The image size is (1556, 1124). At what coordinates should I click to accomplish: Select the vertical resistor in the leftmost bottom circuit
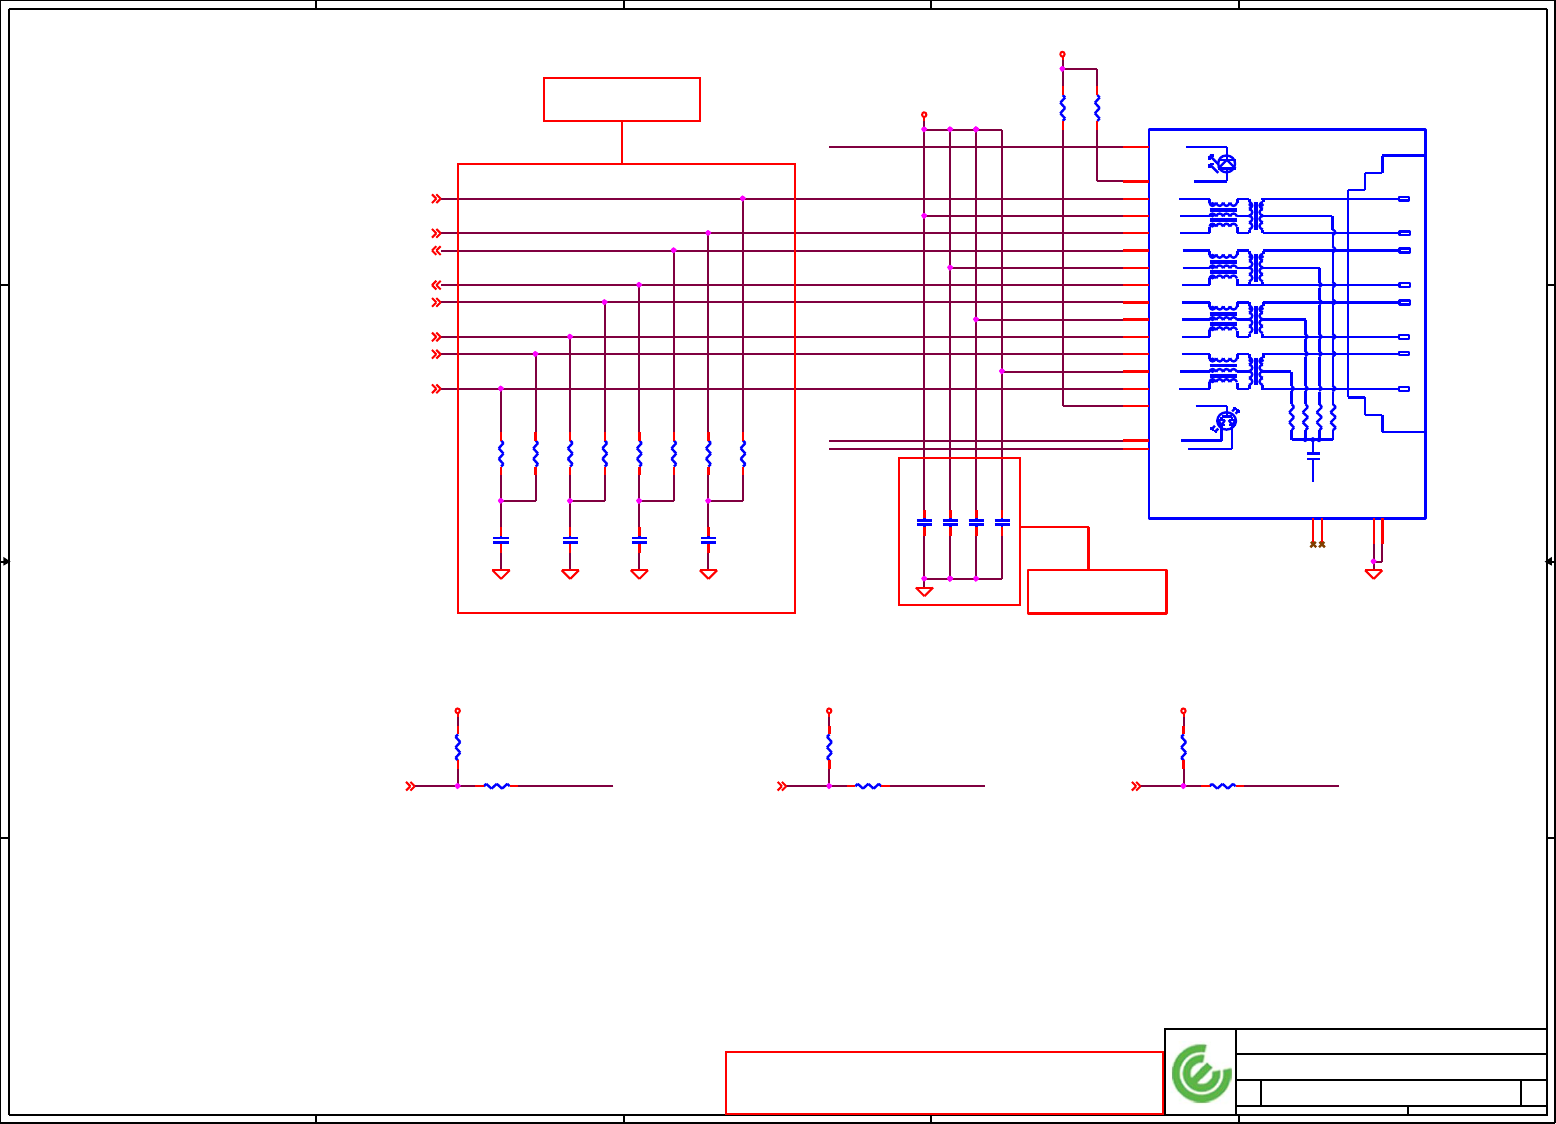(458, 747)
